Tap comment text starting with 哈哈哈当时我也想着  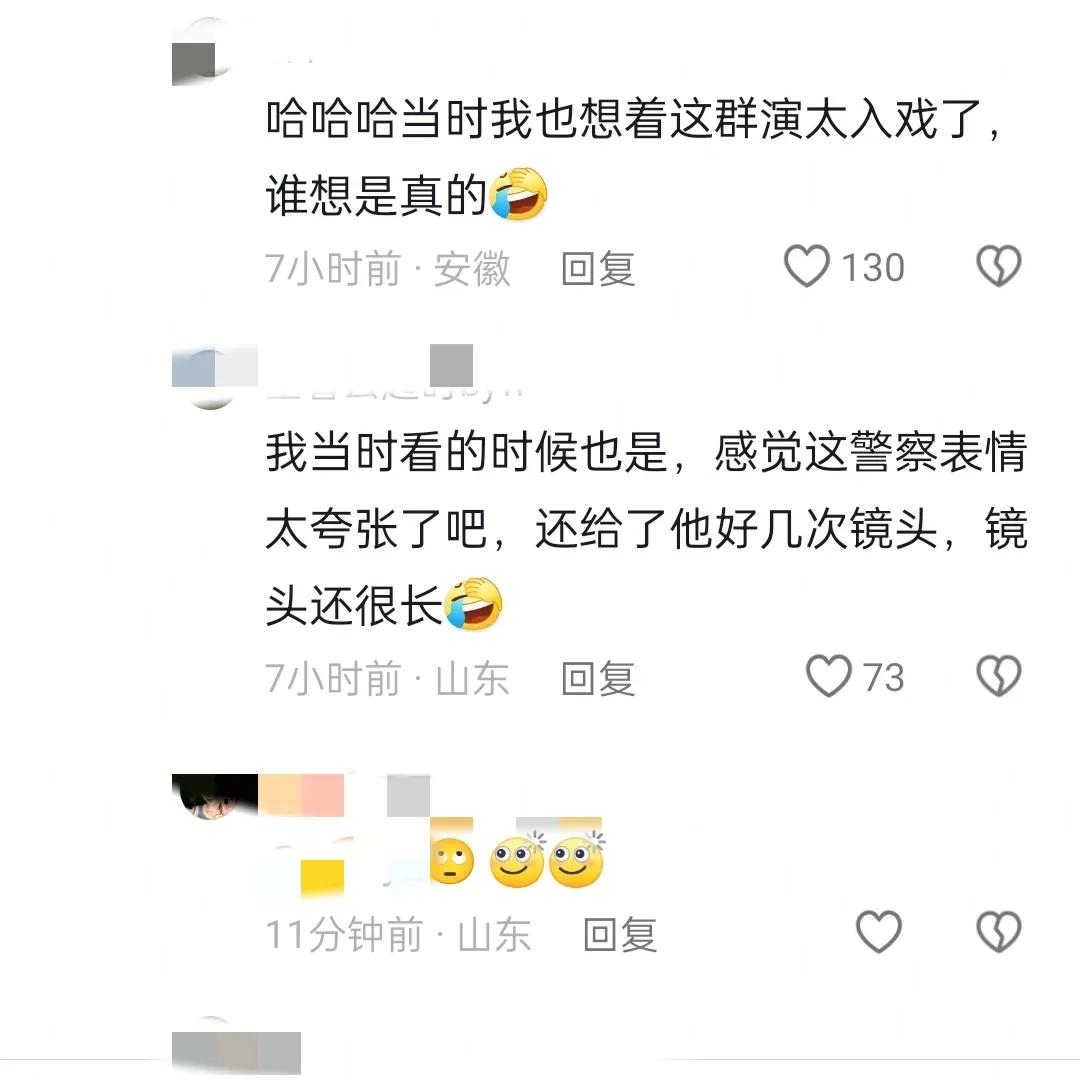click(634, 156)
